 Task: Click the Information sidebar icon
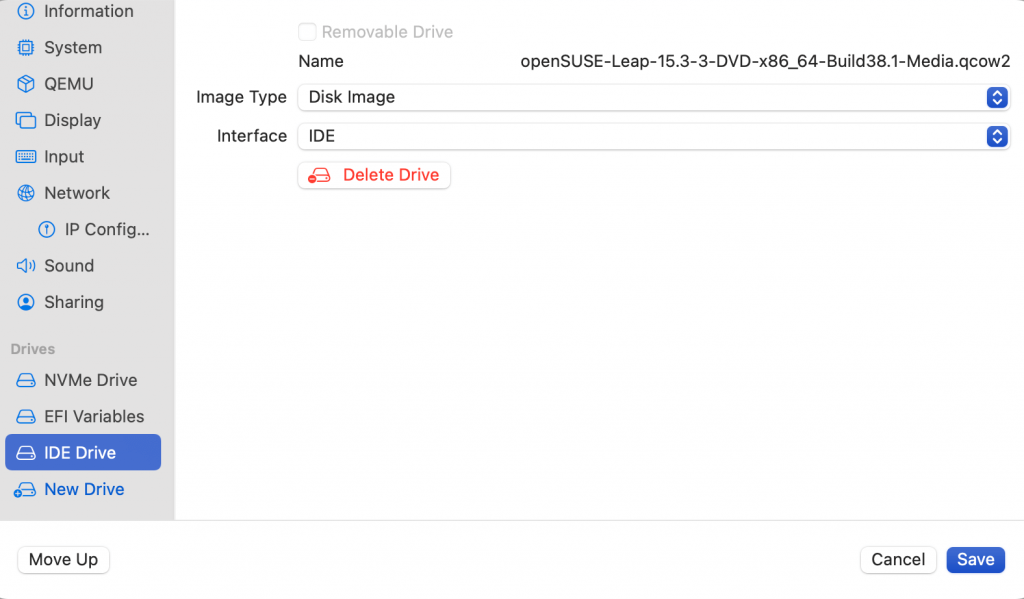25,11
